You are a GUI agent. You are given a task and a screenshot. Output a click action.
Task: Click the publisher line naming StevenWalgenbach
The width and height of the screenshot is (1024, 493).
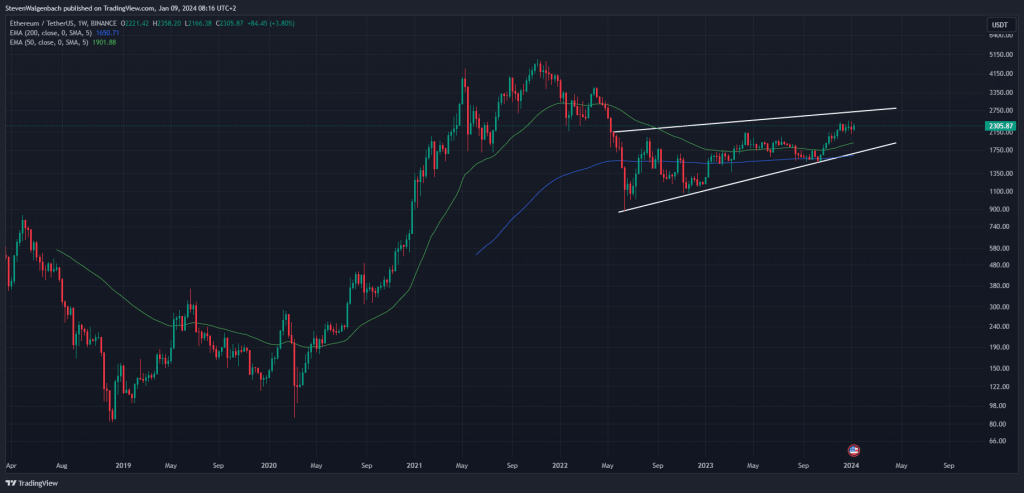click(121, 8)
